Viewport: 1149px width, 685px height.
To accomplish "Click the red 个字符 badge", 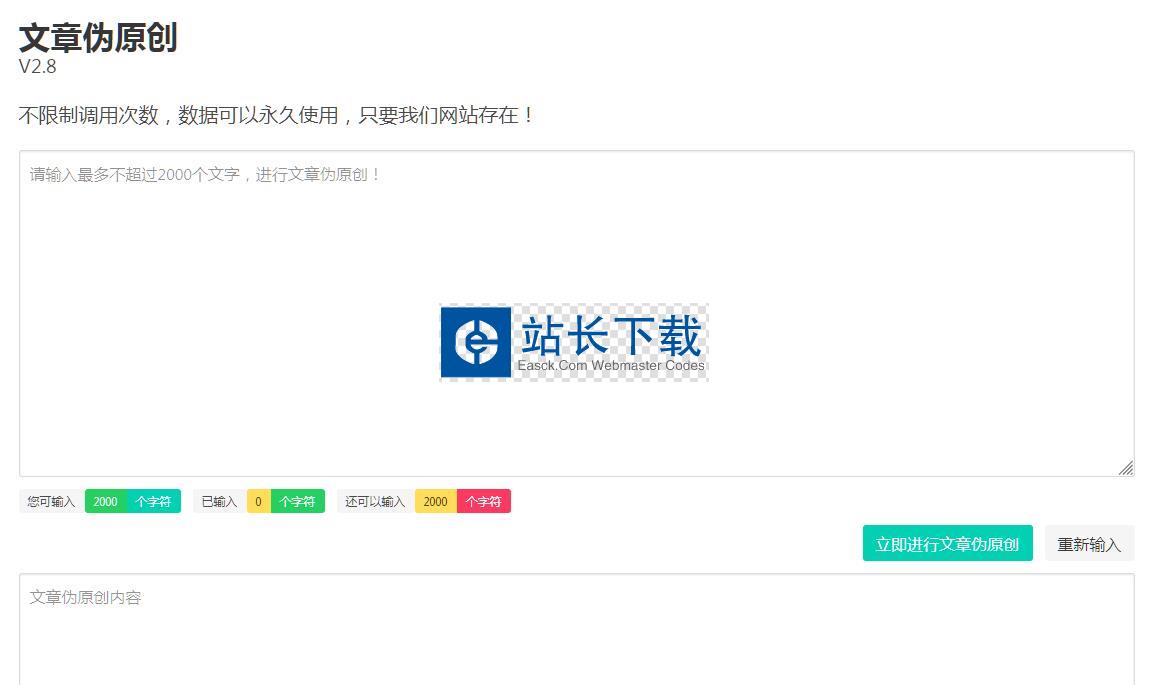I will pyautogui.click(x=484, y=501).
